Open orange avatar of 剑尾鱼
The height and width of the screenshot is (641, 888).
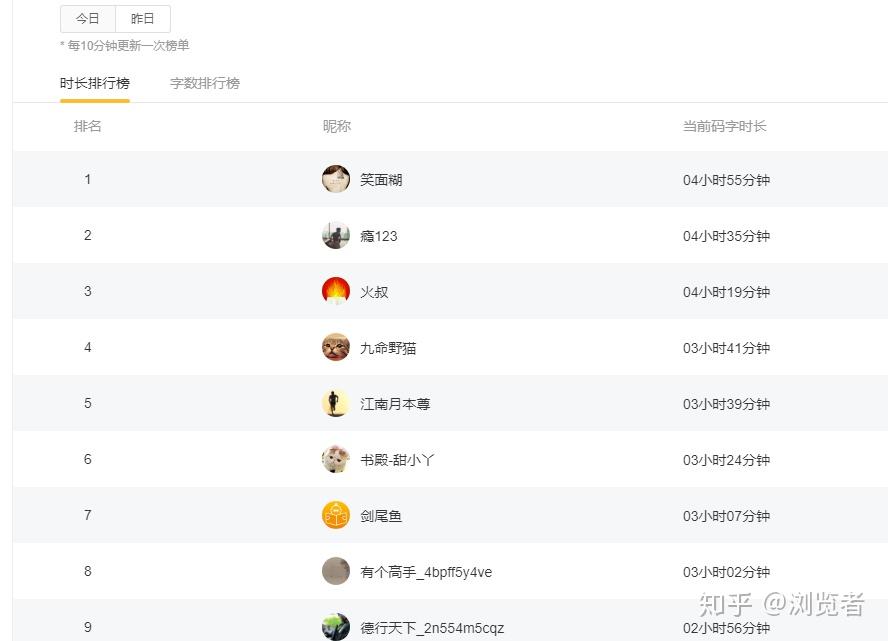pyautogui.click(x=336, y=515)
